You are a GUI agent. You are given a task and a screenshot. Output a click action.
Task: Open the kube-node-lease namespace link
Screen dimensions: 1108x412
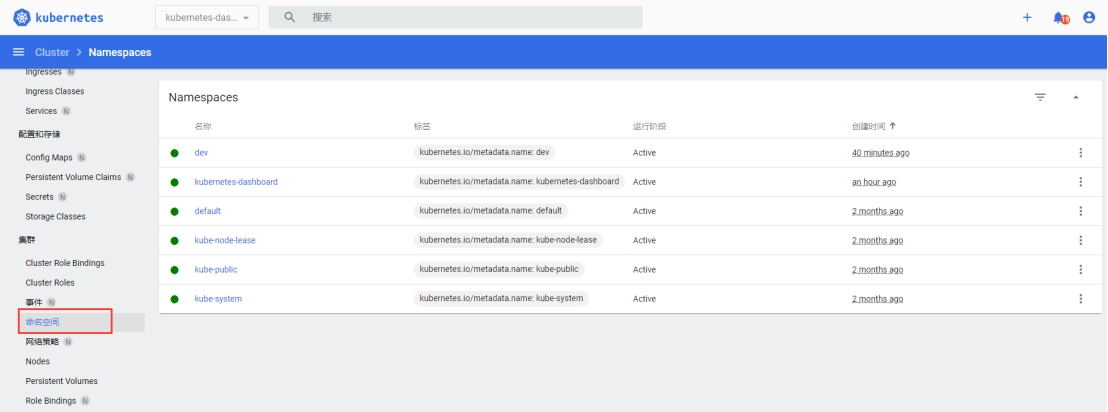(x=225, y=240)
